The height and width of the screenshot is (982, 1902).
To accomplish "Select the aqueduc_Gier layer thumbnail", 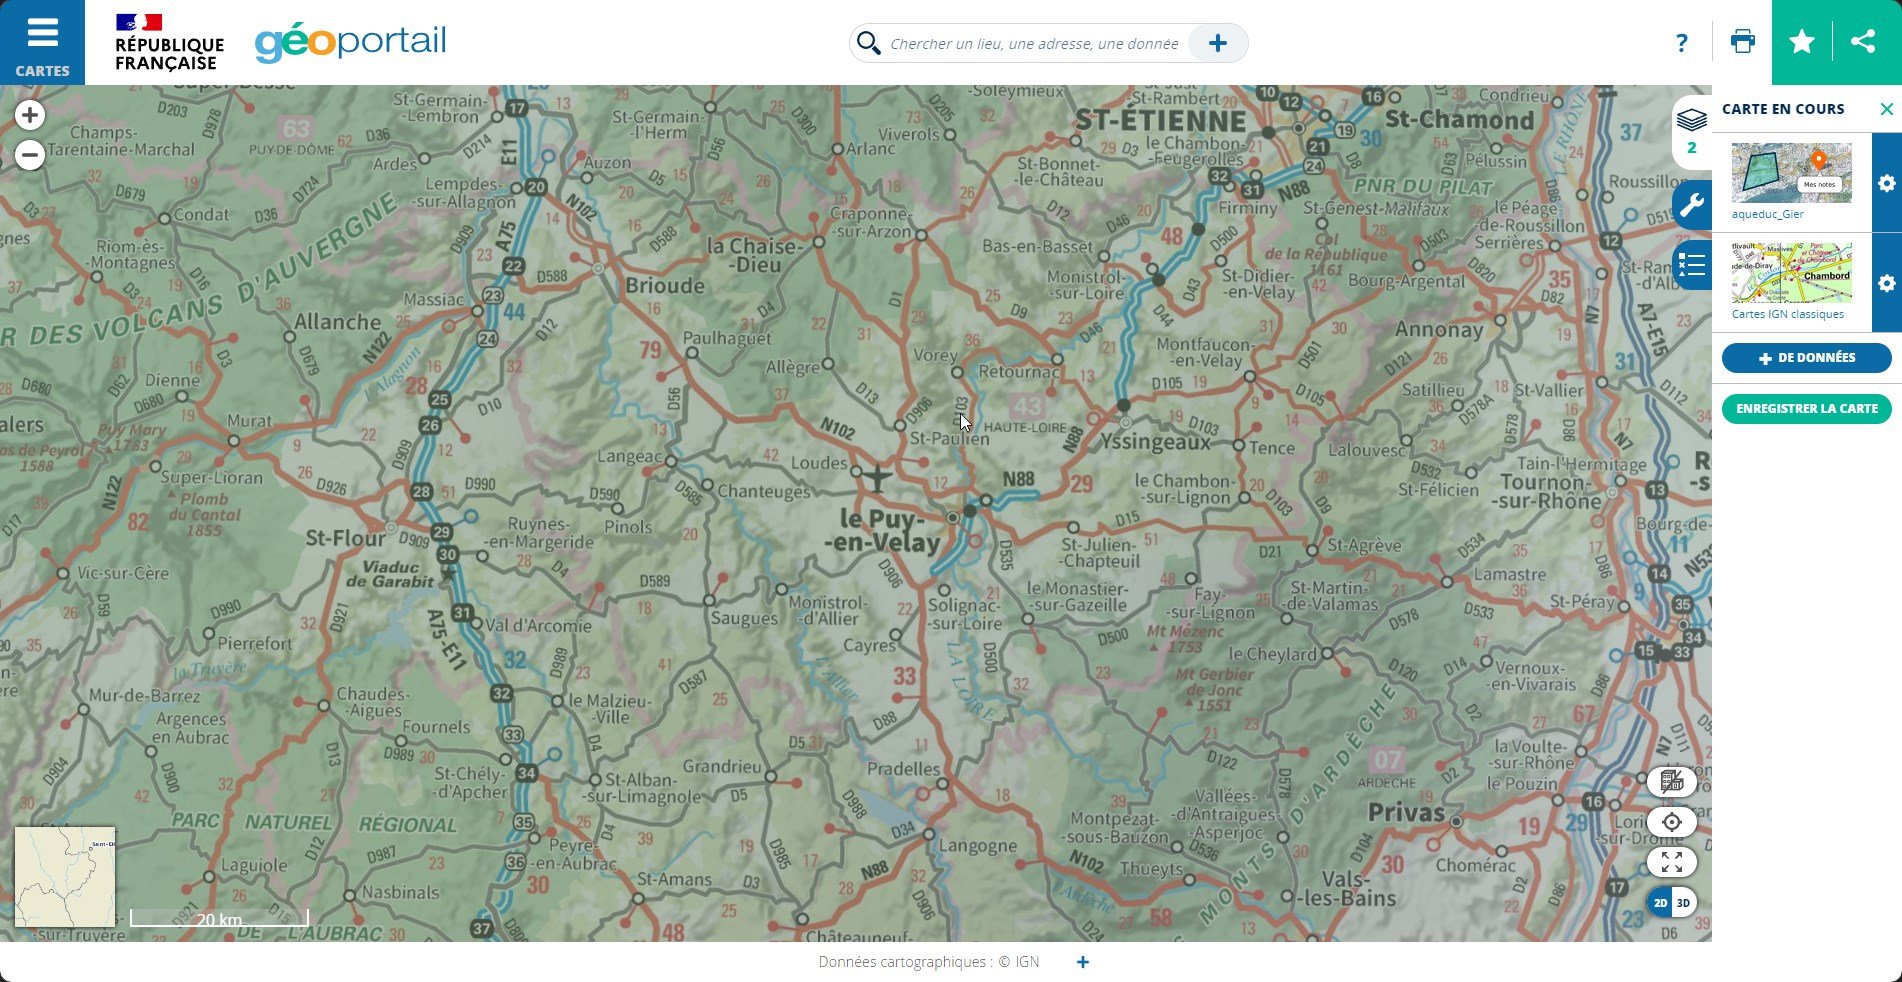I will click(x=1791, y=172).
